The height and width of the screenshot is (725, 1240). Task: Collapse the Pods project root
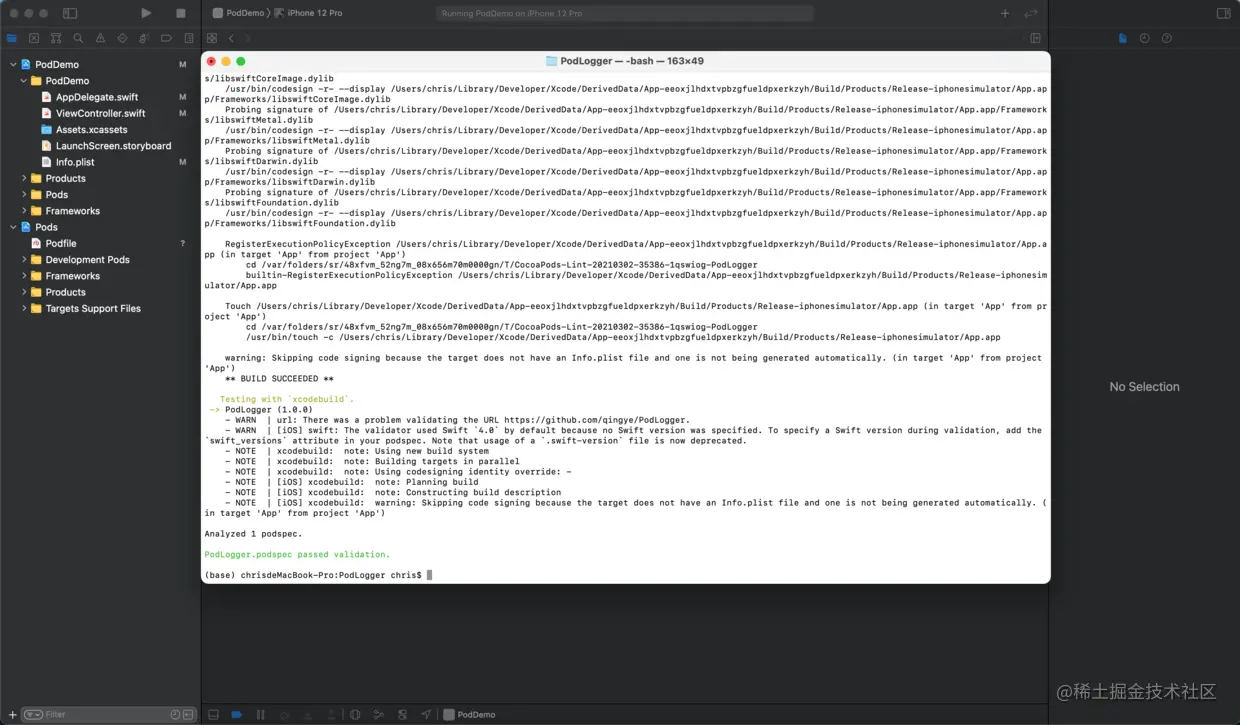(x=13, y=227)
